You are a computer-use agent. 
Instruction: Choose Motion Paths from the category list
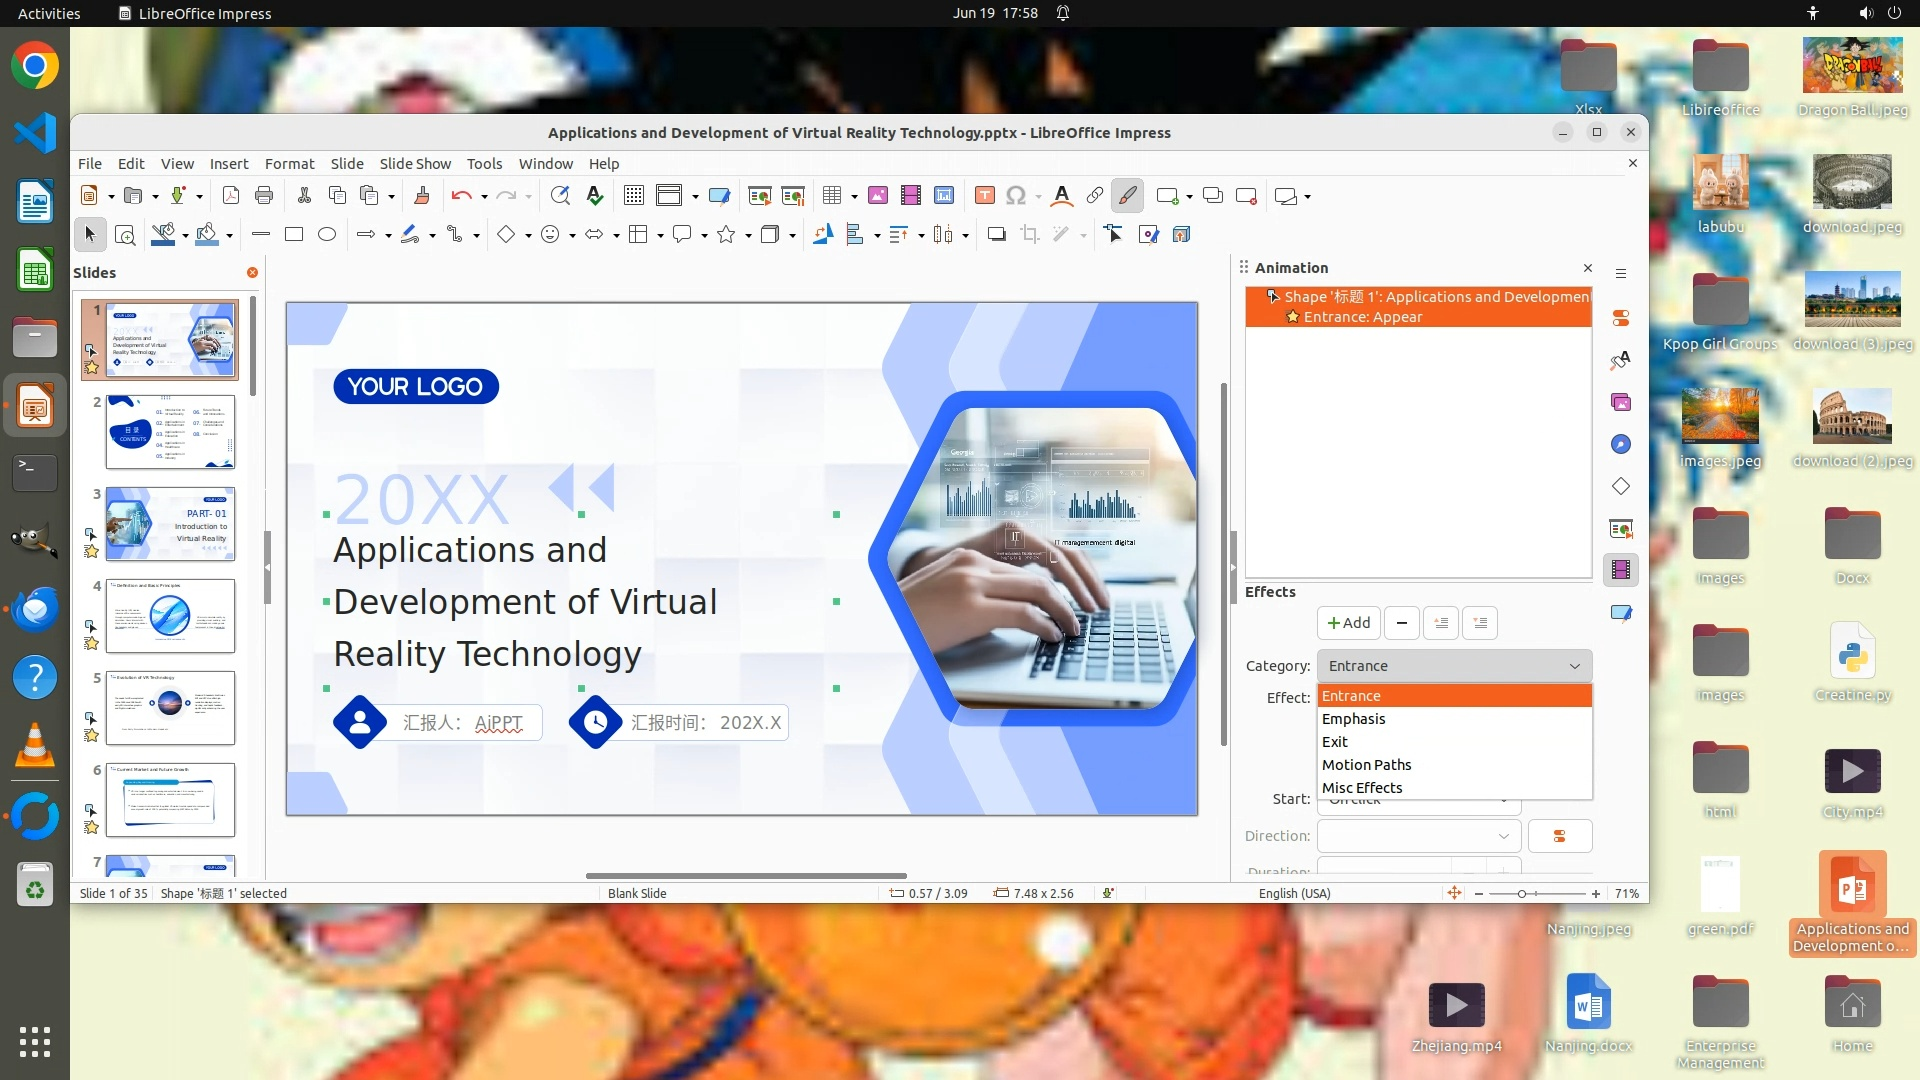pyautogui.click(x=1366, y=765)
